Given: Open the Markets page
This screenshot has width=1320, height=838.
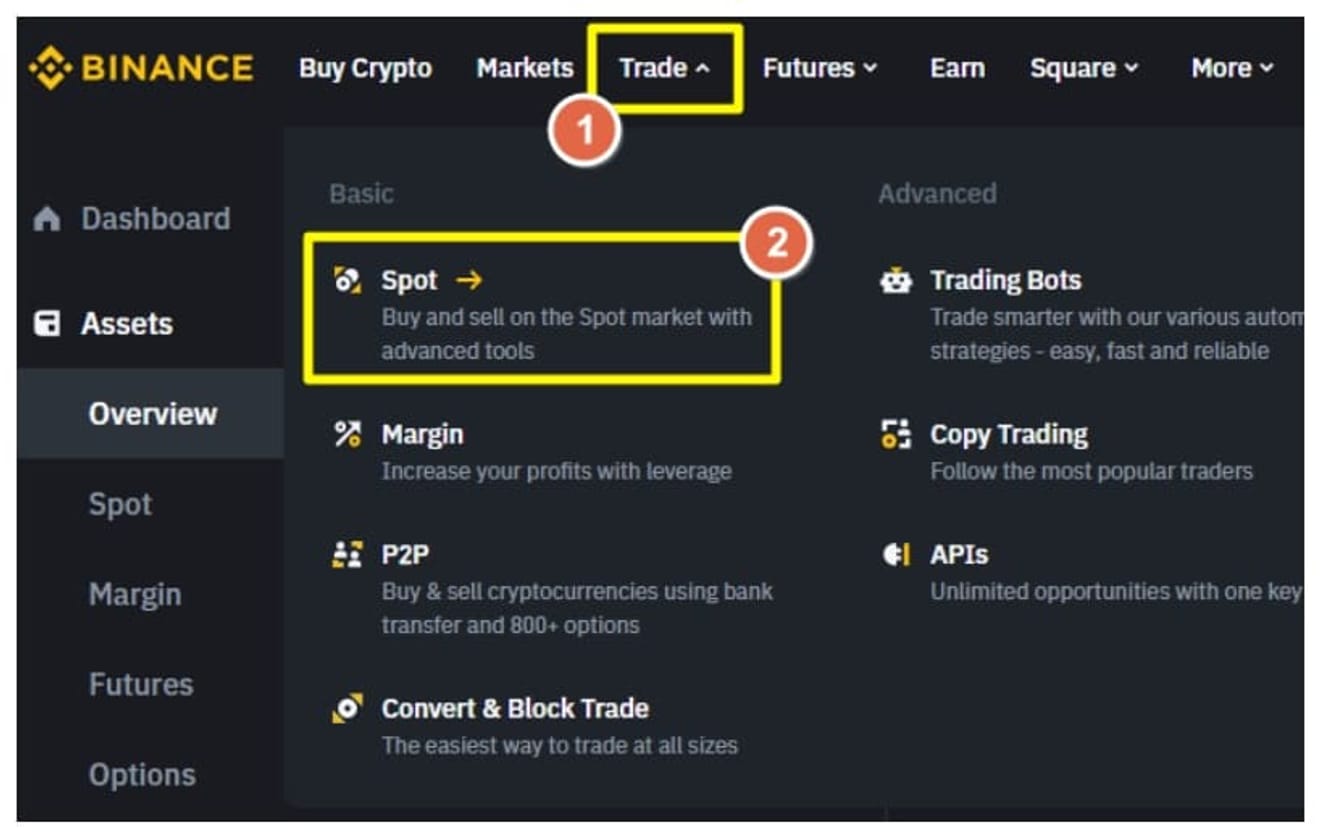Looking at the screenshot, I should [x=525, y=68].
